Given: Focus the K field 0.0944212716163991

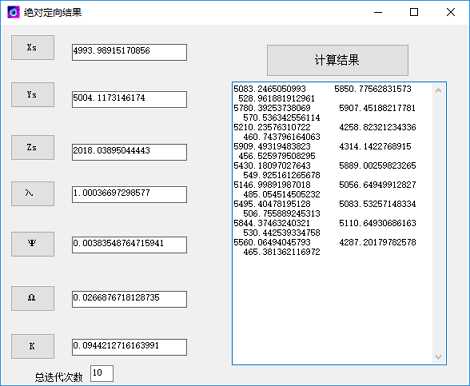Looking at the screenshot, I should [x=129, y=347].
